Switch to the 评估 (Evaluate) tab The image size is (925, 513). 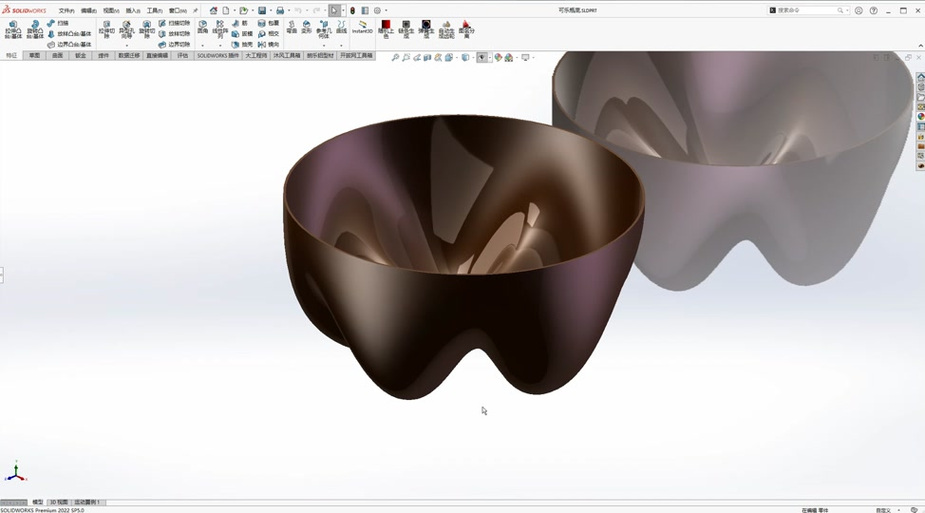(183, 56)
